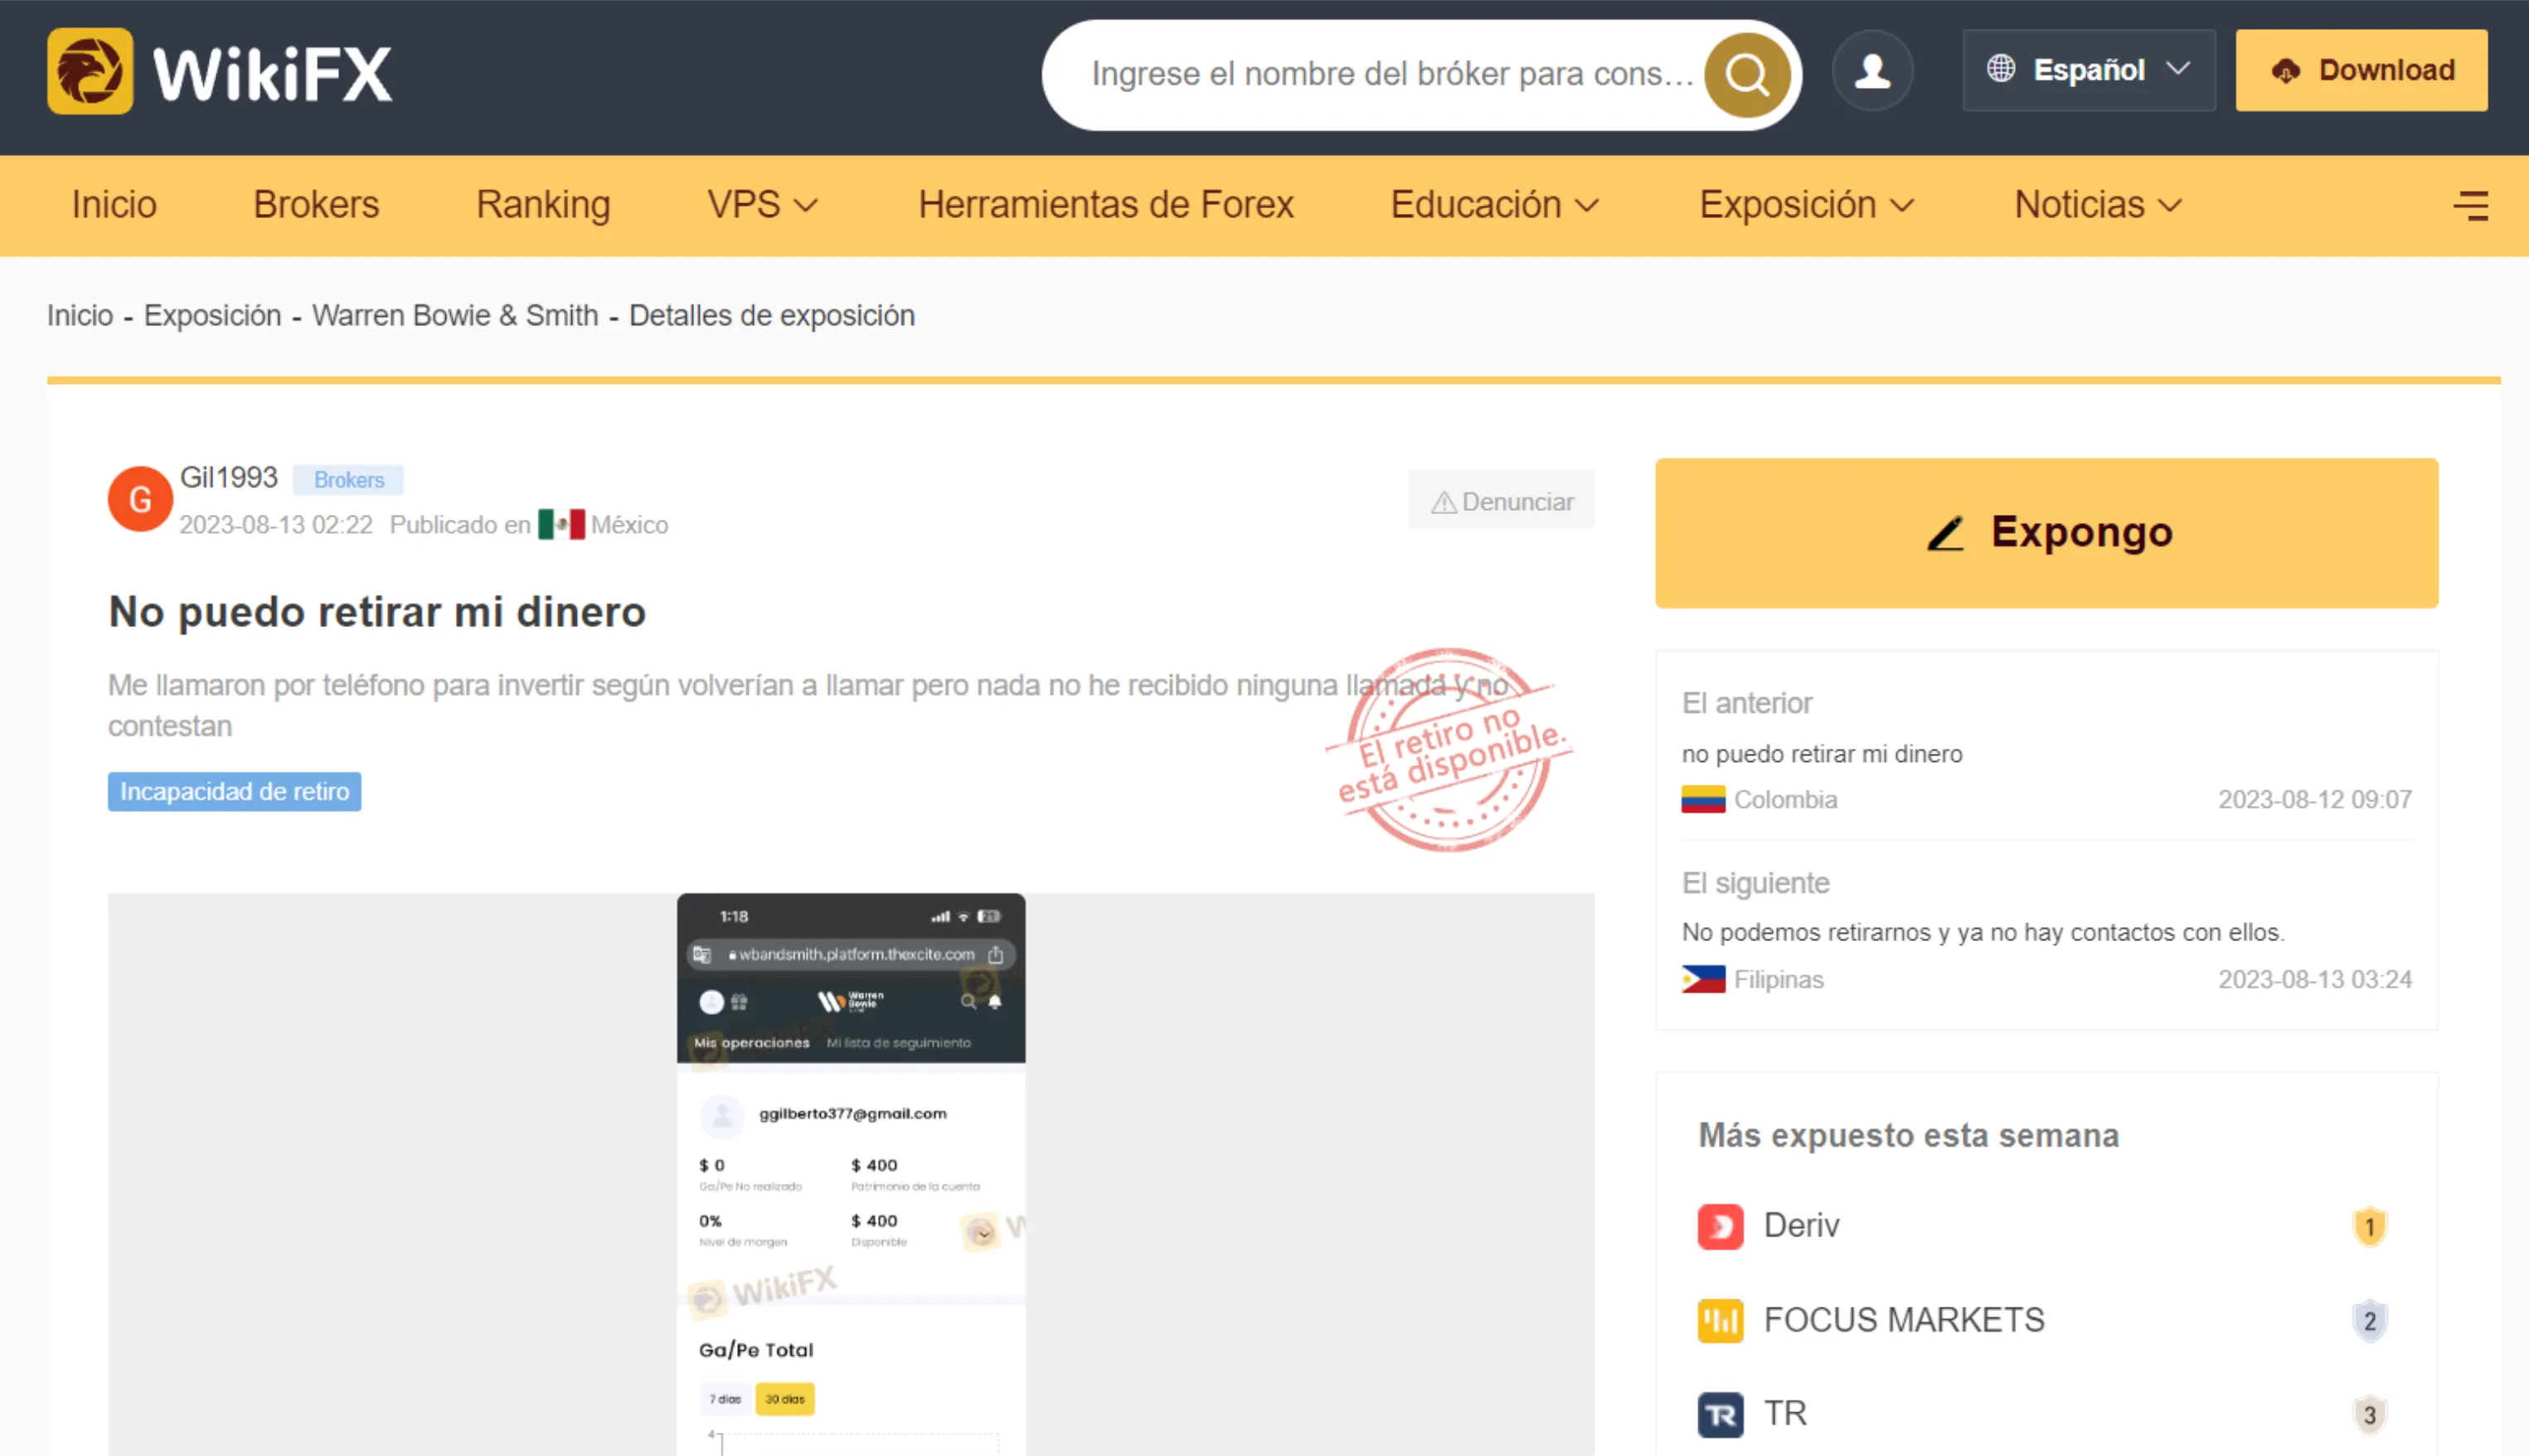Expand the VPS menu
2529x1456 pixels.
tap(762, 205)
